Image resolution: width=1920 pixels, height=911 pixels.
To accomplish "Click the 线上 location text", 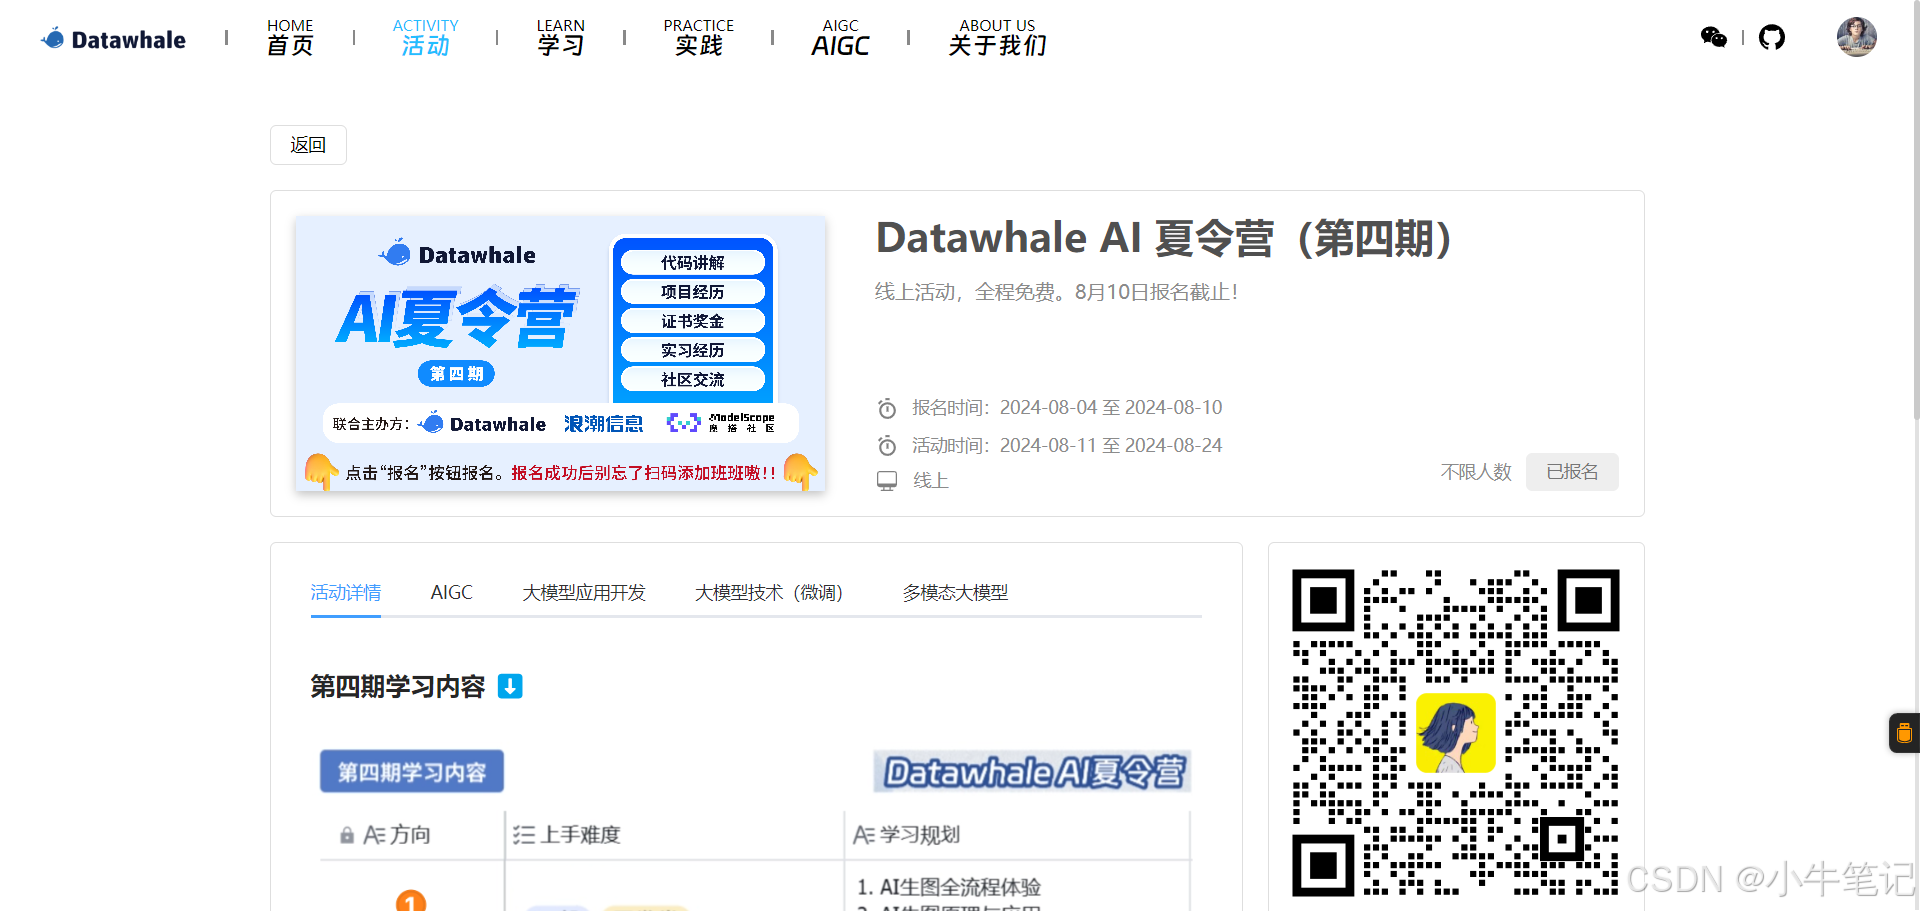I will click(x=931, y=481).
